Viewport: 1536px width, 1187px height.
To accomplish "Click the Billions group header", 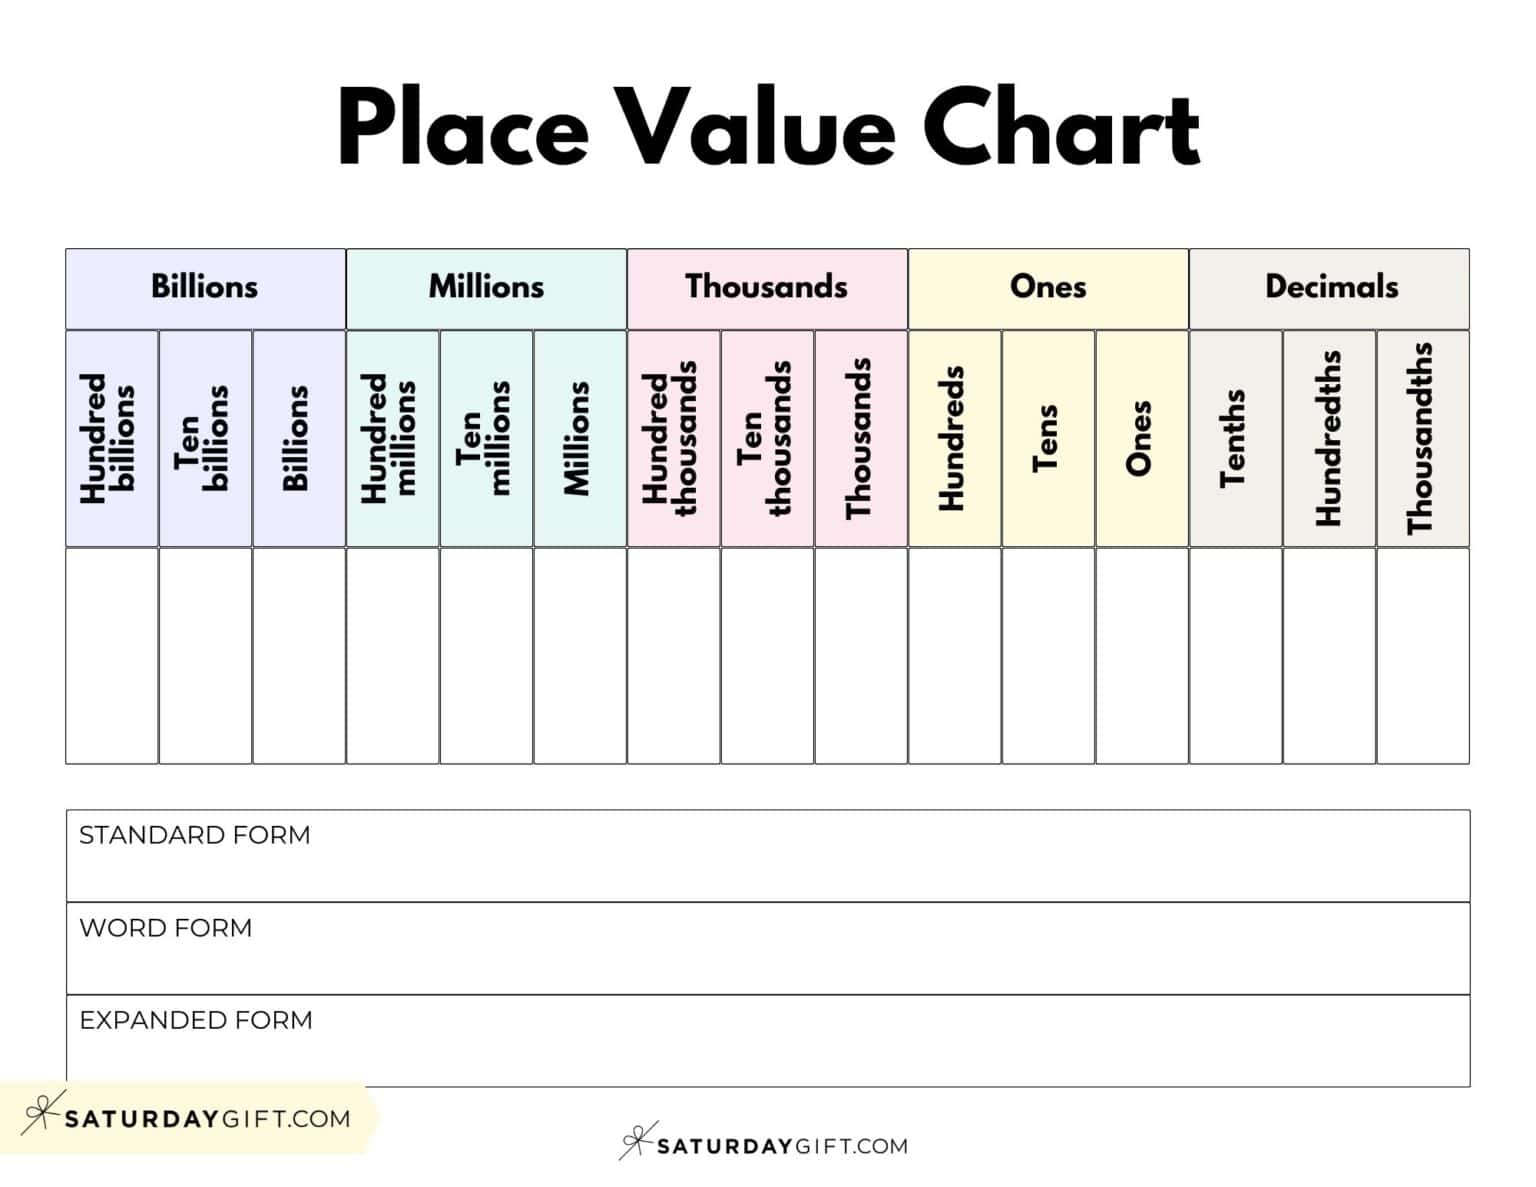I will [205, 287].
